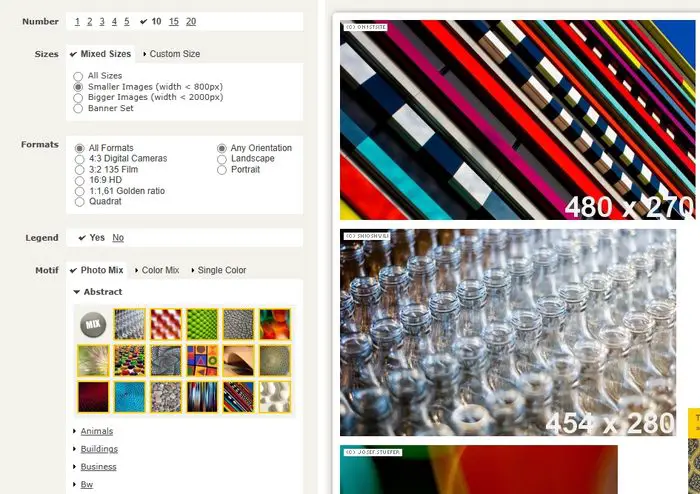Viewport: 700px width, 494px height.
Task: Pick the colorful geometric shapes motif thumbnail
Action: click(x=202, y=361)
